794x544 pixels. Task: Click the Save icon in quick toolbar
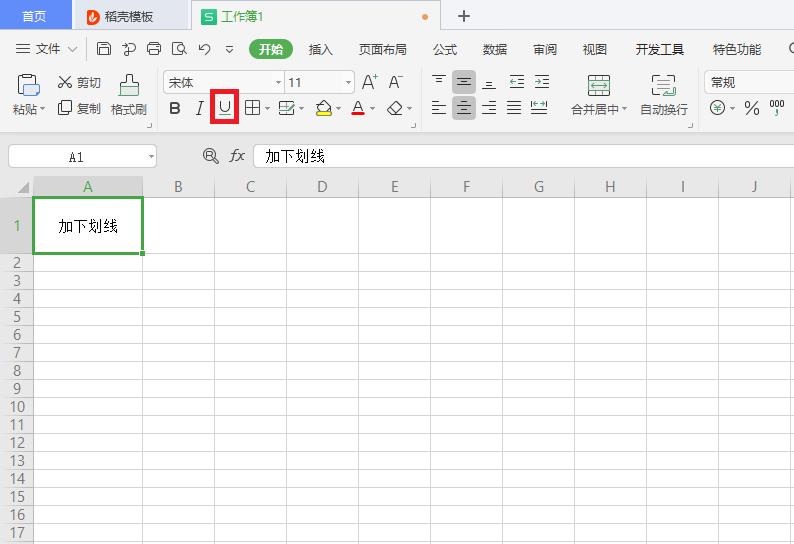pos(104,49)
